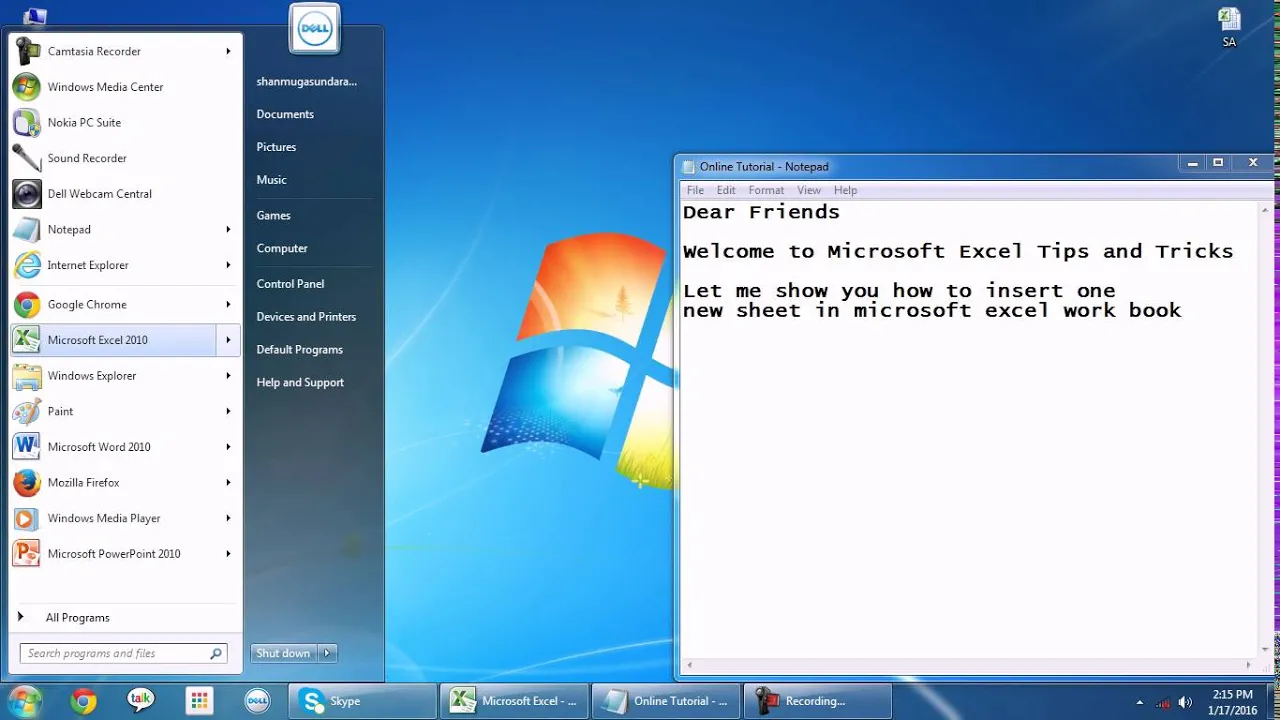Click Notepad horizontal scrollbar left arrow
Image resolution: width=1280 pixels, height=720 pixels.
(689, 665)
